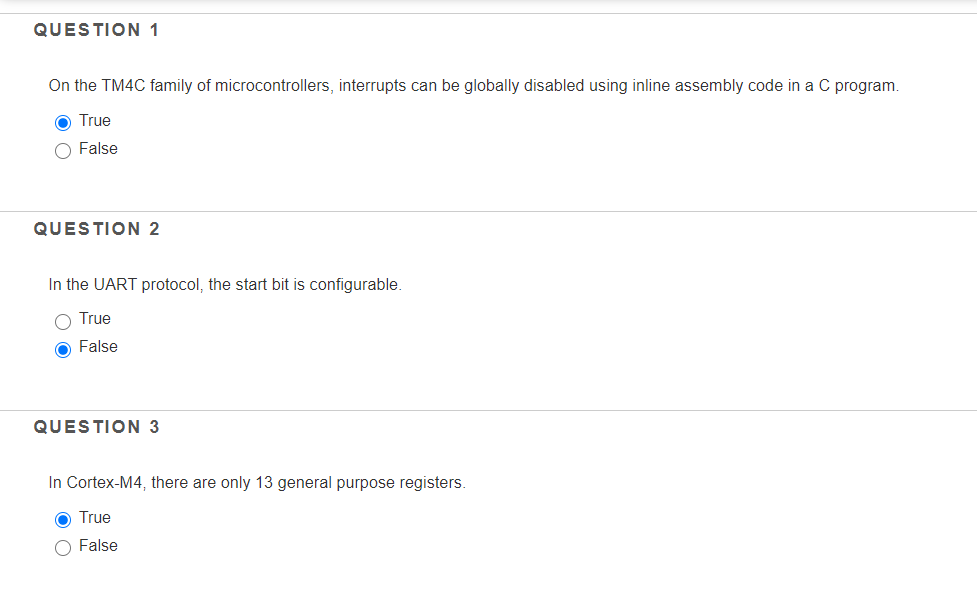This screenshot has height=597, width=977.
Task: Click the Cortex-M4 registers question text
Action: tap(257, 482)
